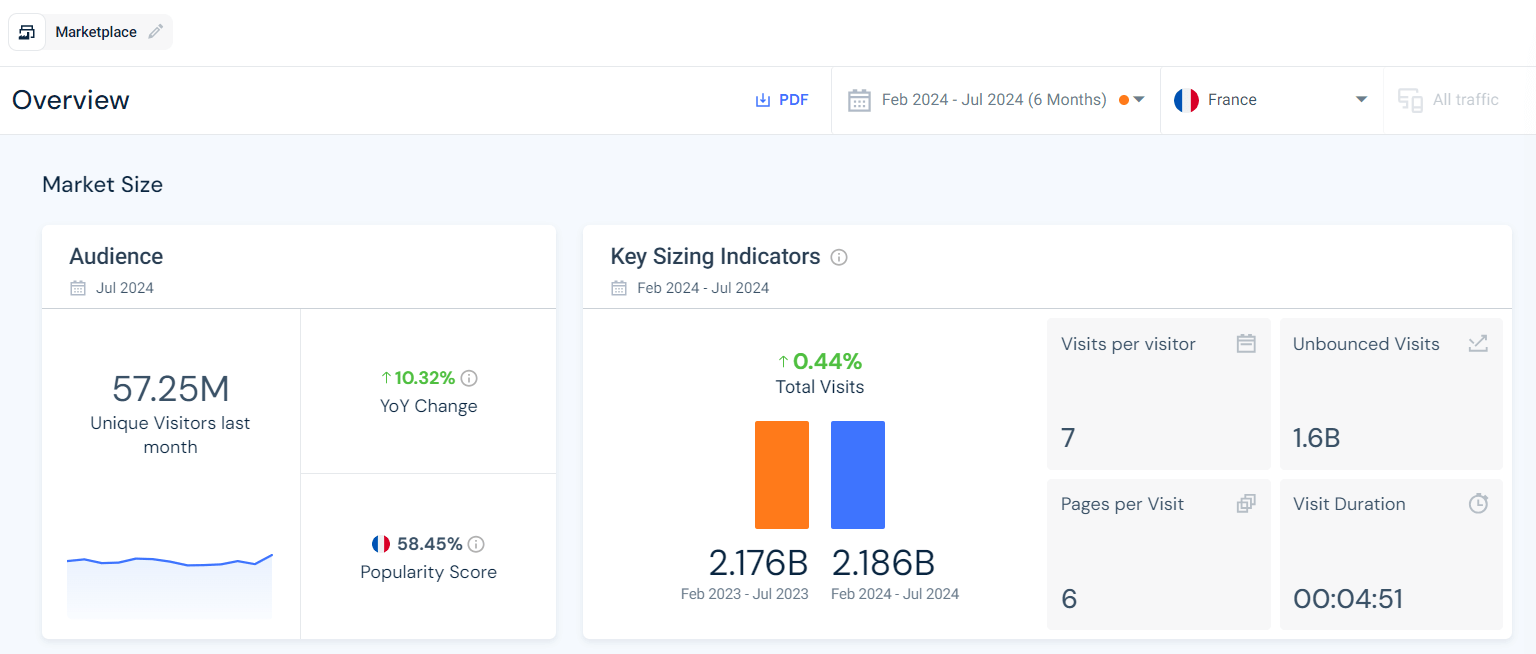Image resolution: width=1536 pixels, height=654 pixels.
Task: Click the info icon beside Key Sizing Indicators
Action: click(839, 257)
